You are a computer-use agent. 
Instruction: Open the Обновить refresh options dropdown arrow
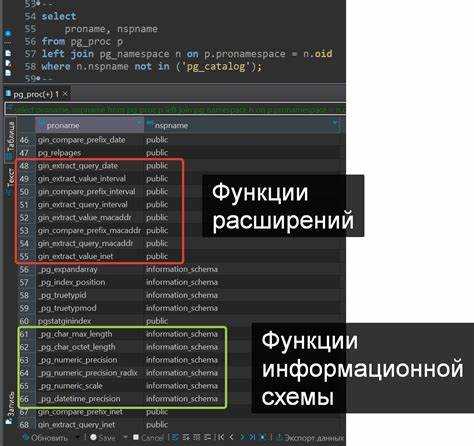pos(78,437)
